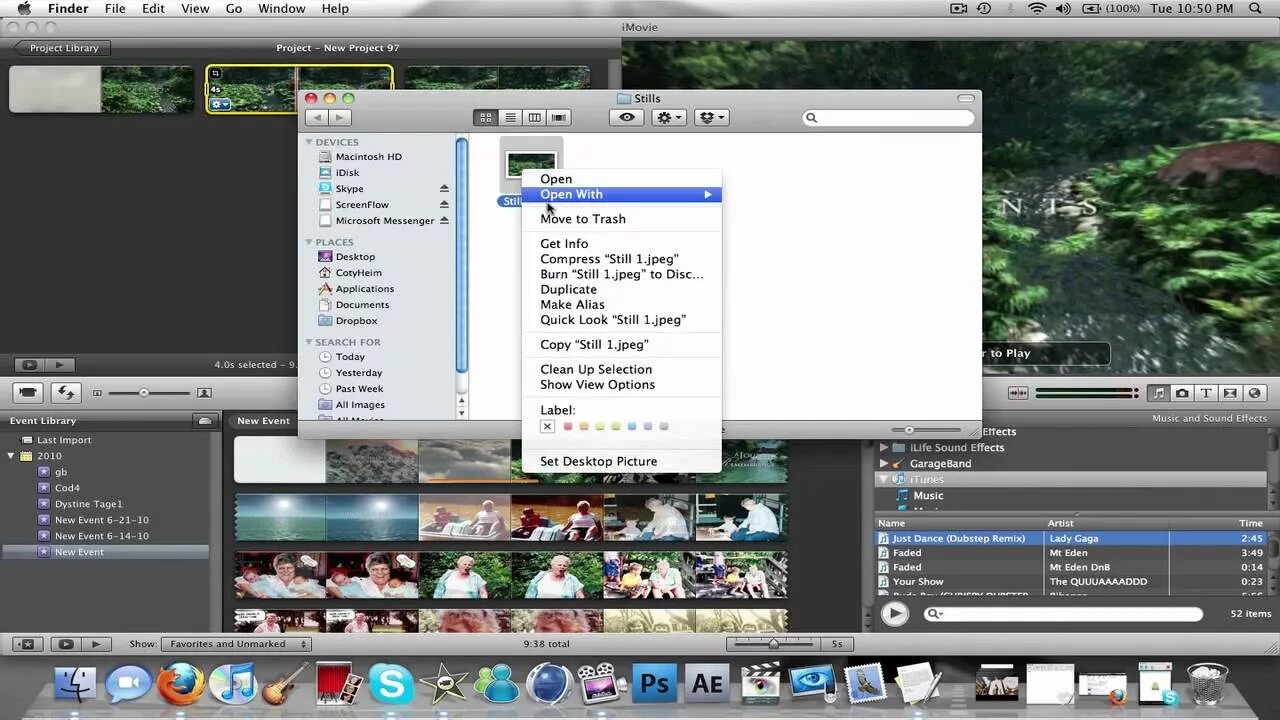Eject ScreenFlow volume in Finder sidebar
Screen dimensions: 1280x720
pos(444,204)
